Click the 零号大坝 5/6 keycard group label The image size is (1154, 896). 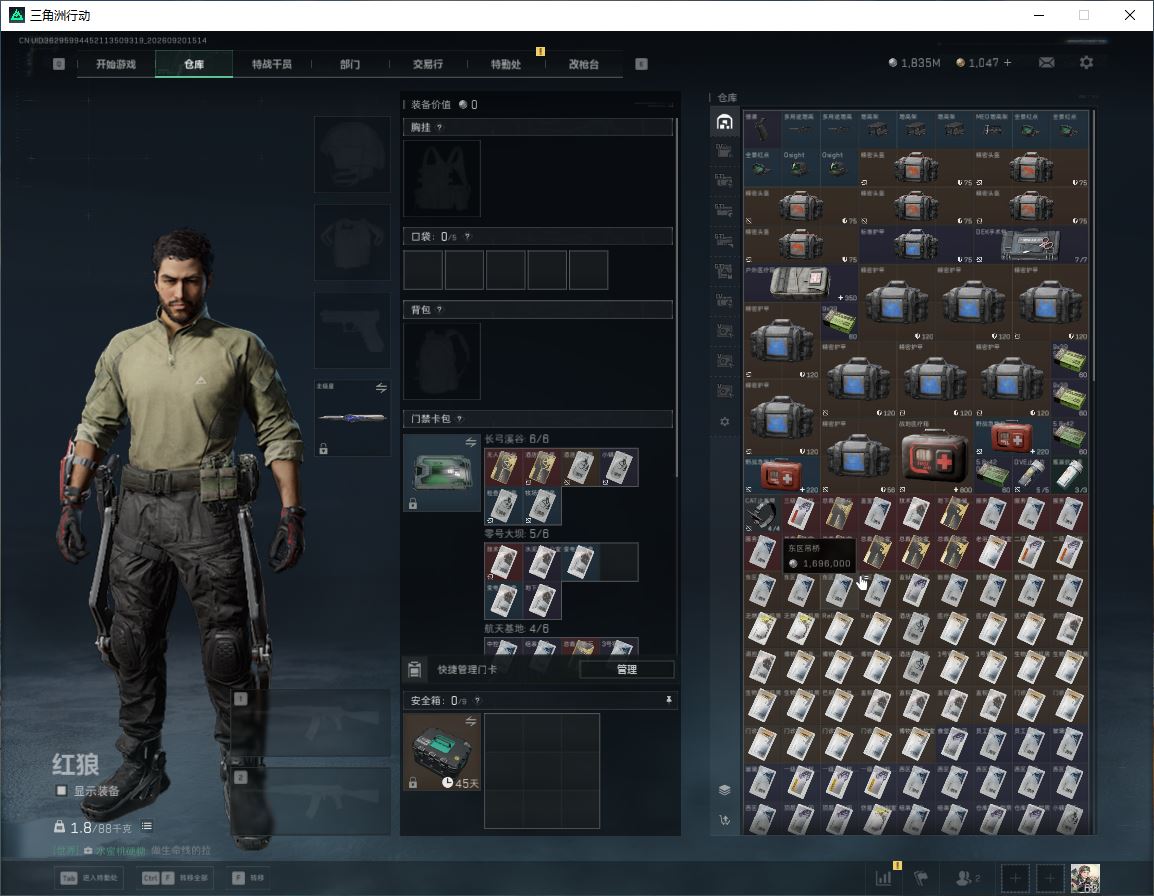516,534
